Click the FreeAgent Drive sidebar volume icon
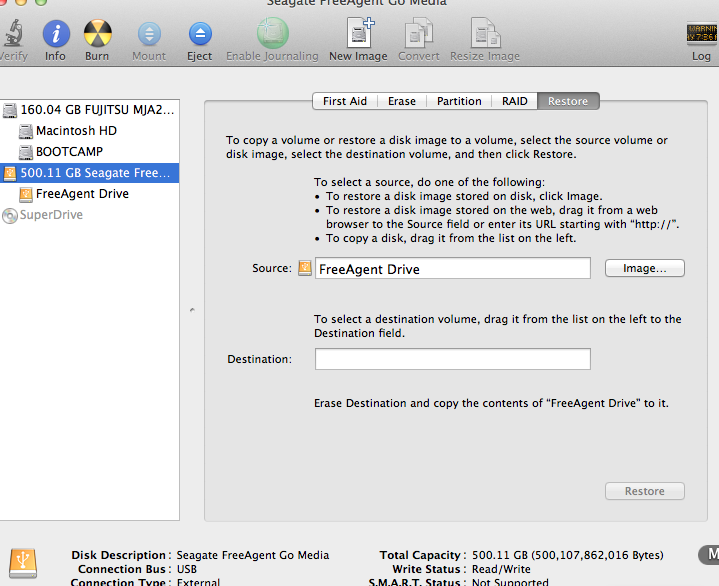719x586 pixels. (x=26, y=194)
